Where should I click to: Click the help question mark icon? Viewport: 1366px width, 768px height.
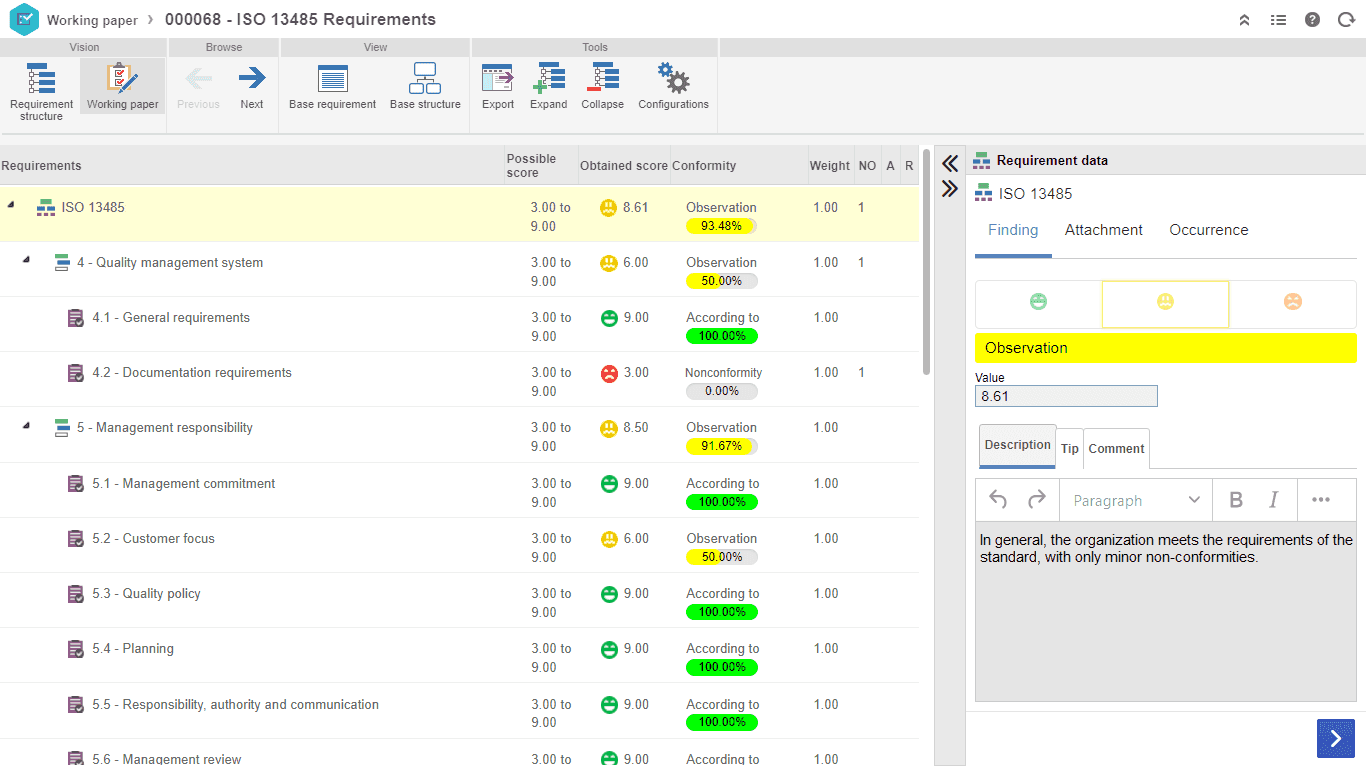point(1312,19)
